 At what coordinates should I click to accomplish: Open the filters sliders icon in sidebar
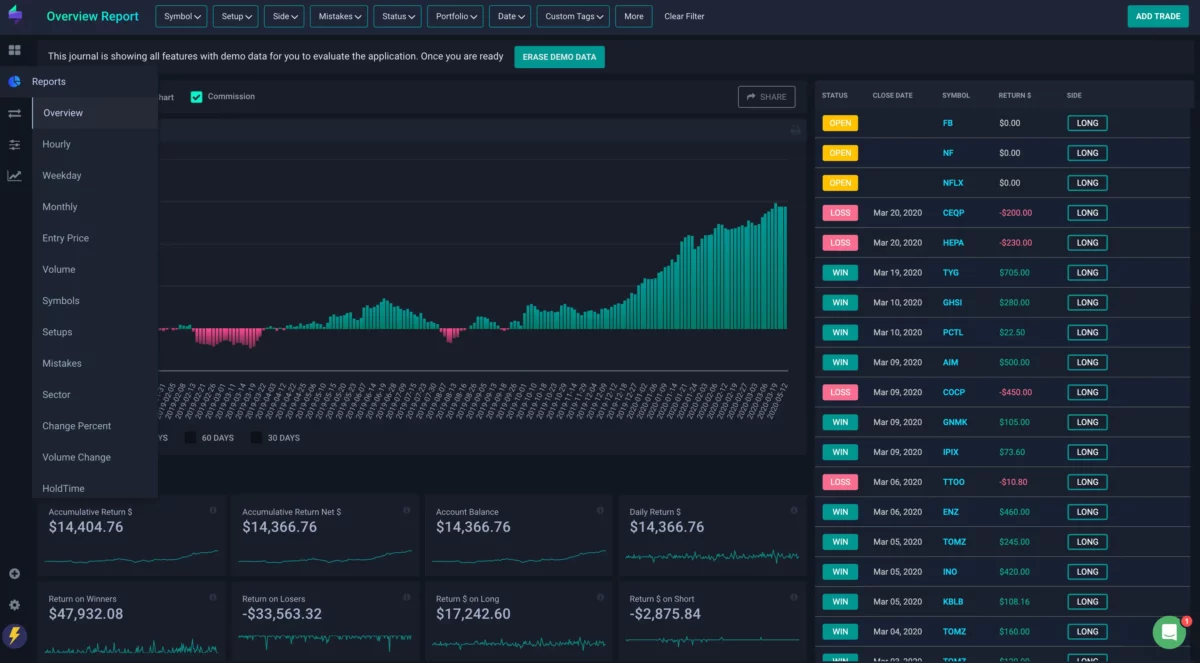click(14, 145)
